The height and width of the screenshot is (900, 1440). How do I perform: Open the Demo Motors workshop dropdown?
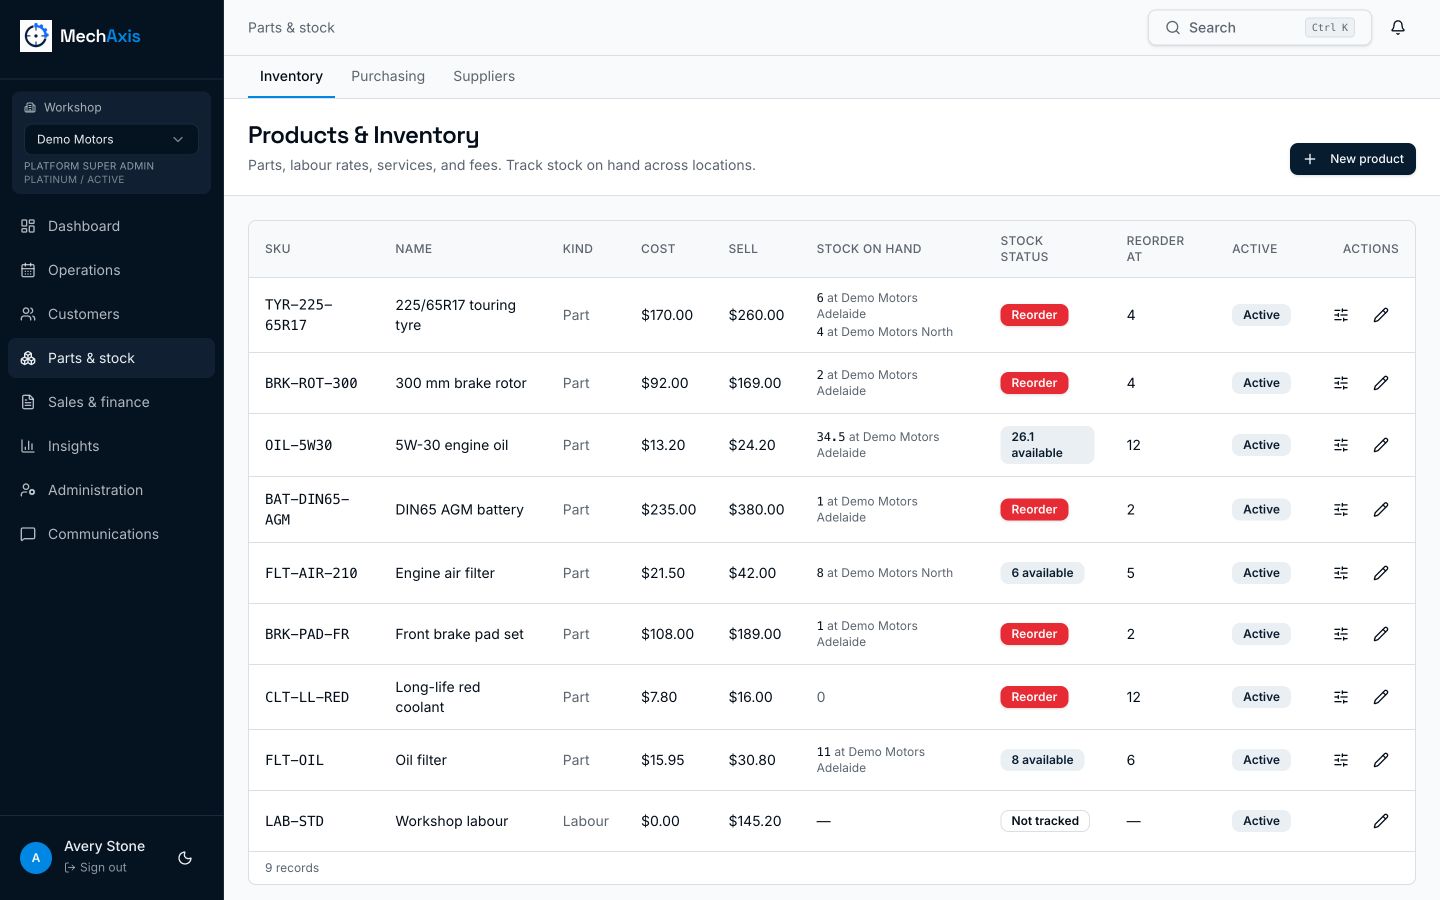pyautogui.click(x=111, y=139)
